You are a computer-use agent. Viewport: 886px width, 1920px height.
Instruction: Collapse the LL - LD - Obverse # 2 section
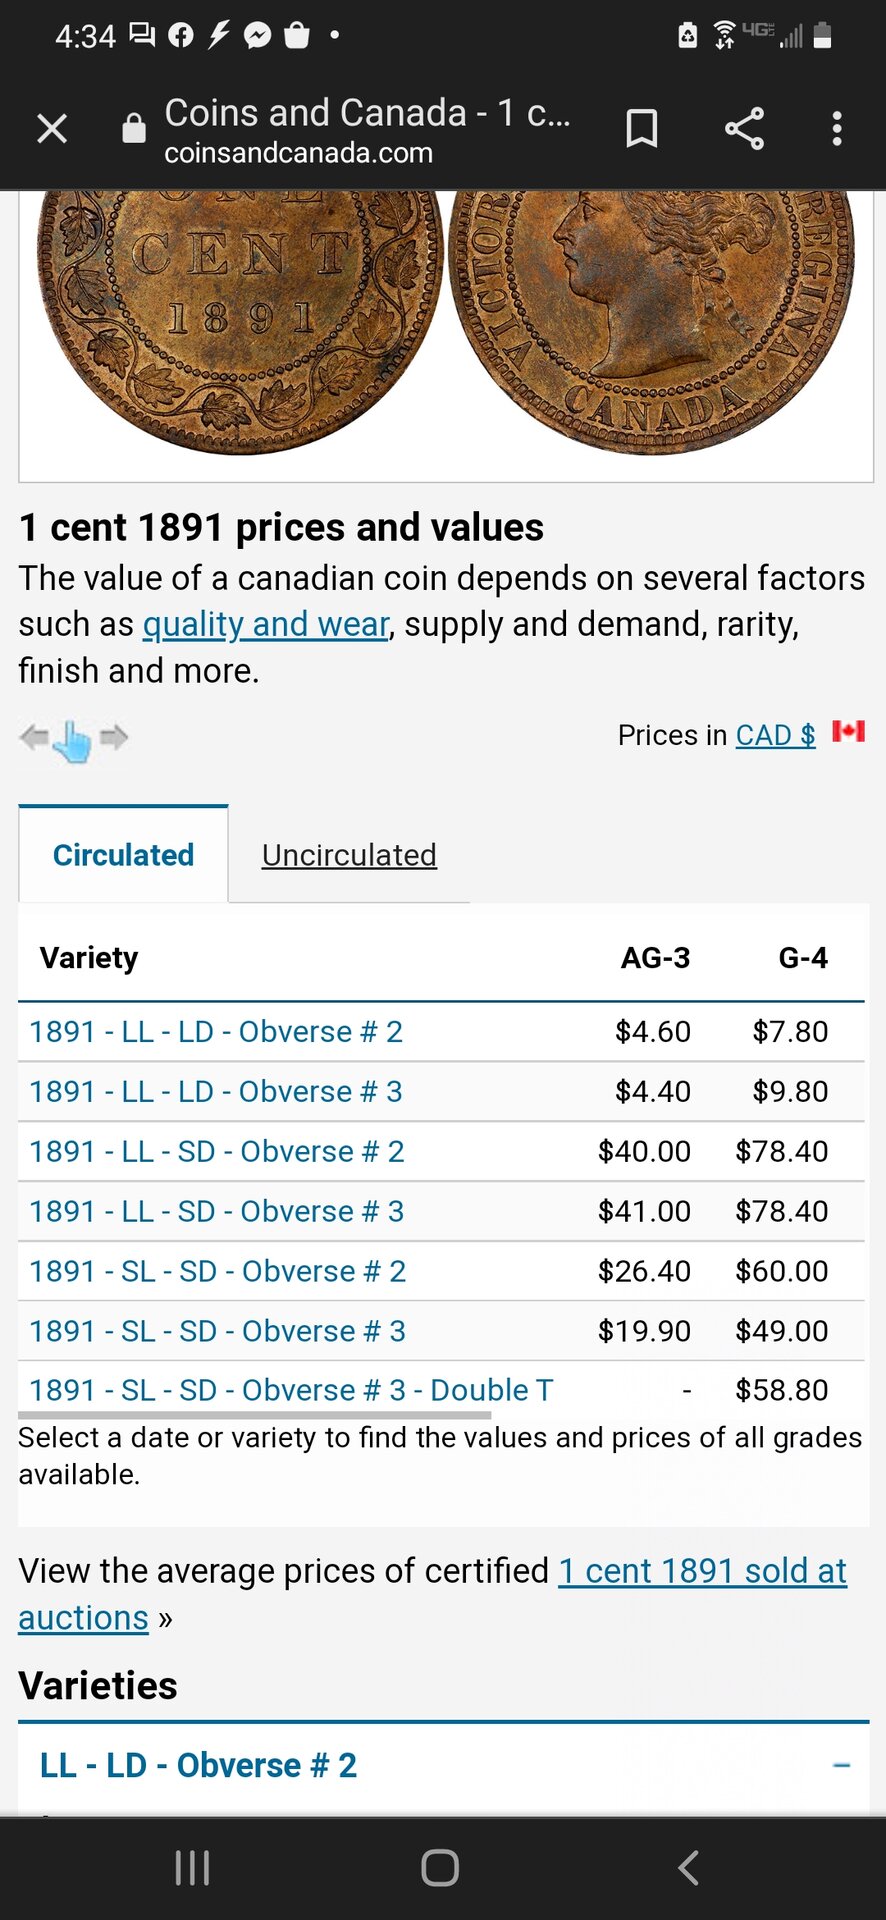[x=842, y=1766]
